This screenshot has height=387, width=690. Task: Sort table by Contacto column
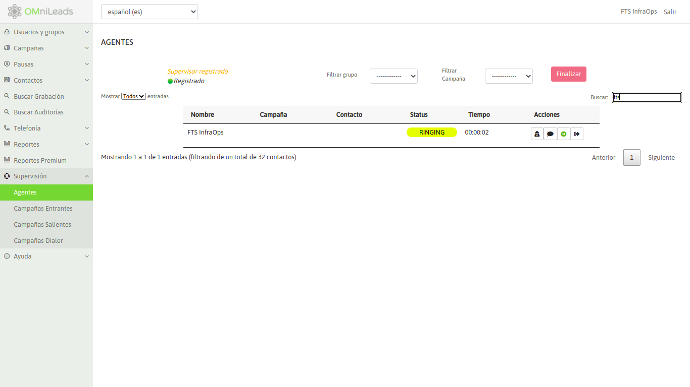(x=349, y=114)
